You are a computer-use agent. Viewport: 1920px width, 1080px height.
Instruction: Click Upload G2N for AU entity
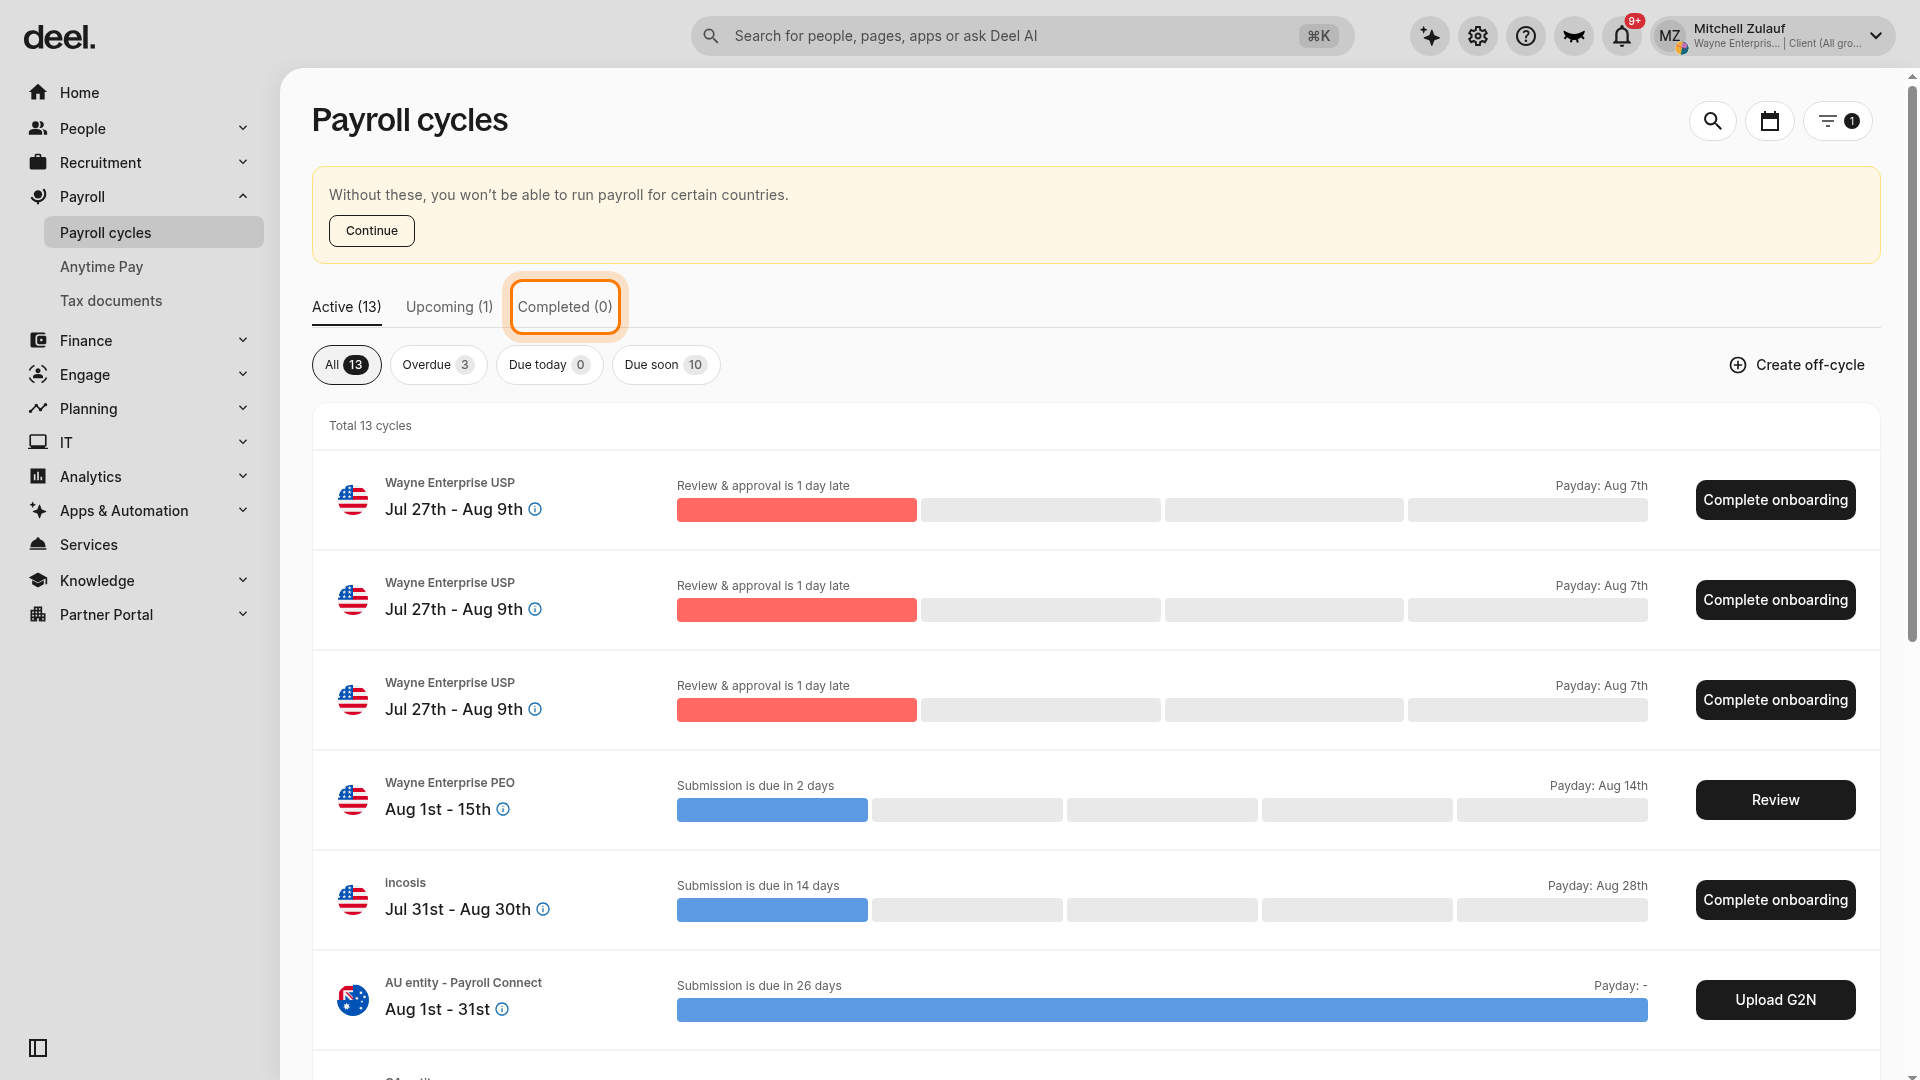click(x=1776, y=1000)
